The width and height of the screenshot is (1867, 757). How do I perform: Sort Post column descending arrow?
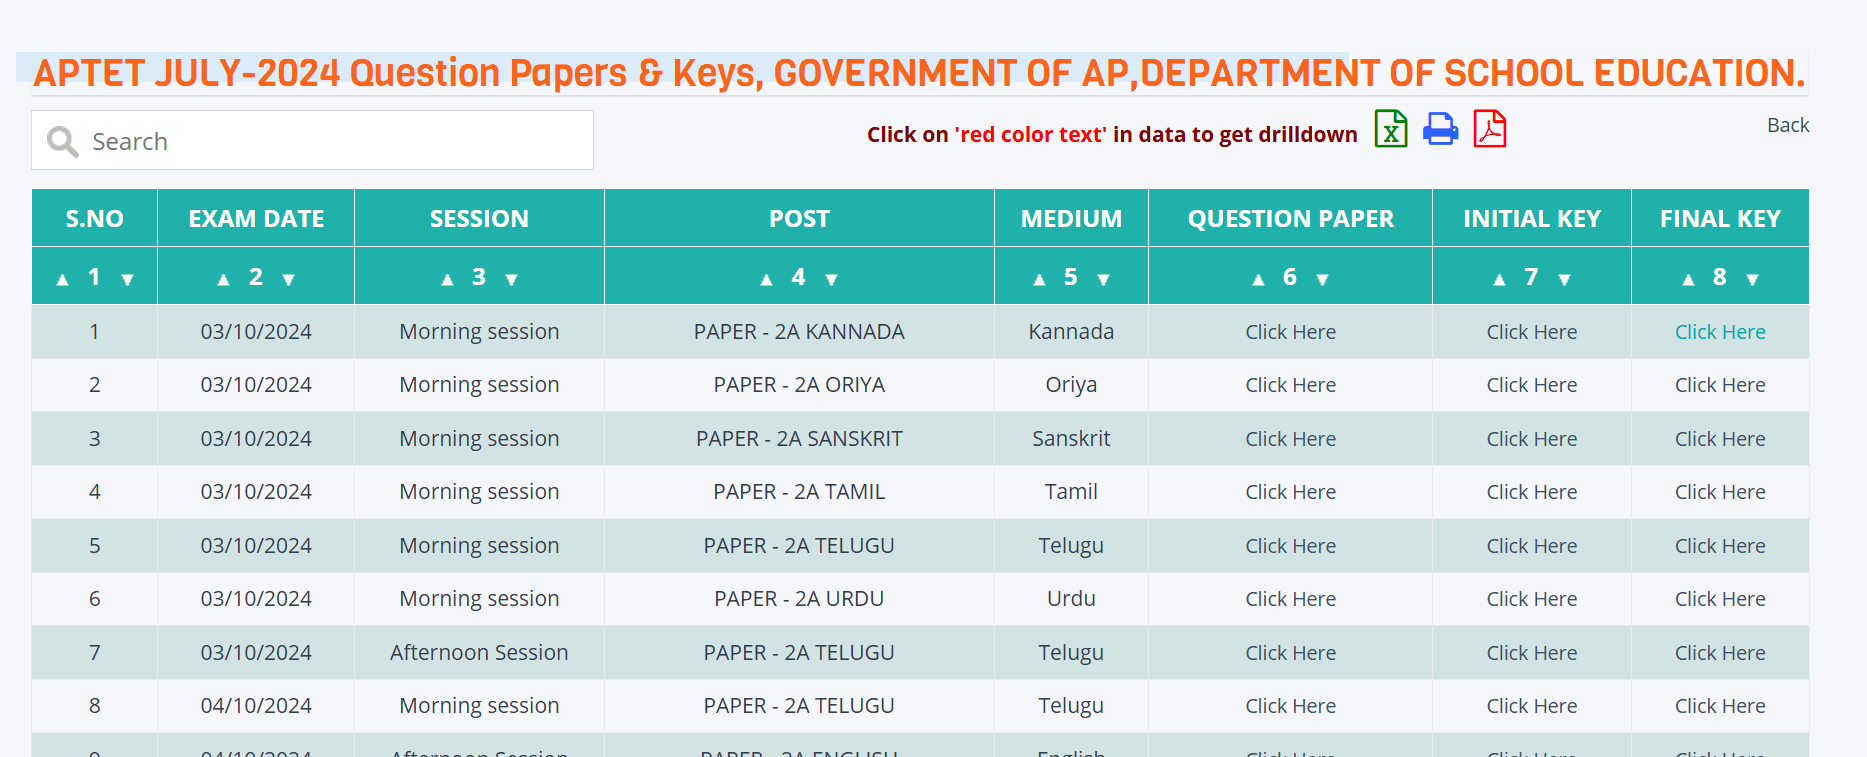pyautogui.click(x=831, y=280)
